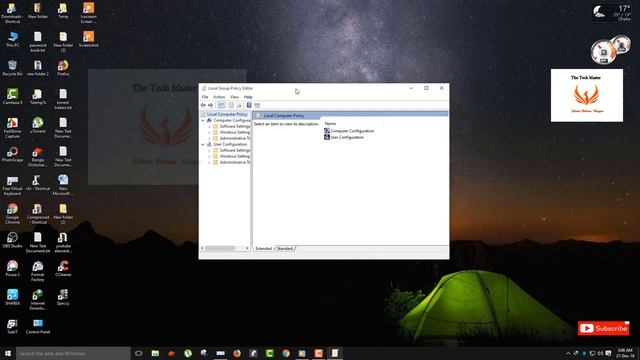Screen dimensions: 640x360
Task: Open the View menu
Action: click(234, 97)
